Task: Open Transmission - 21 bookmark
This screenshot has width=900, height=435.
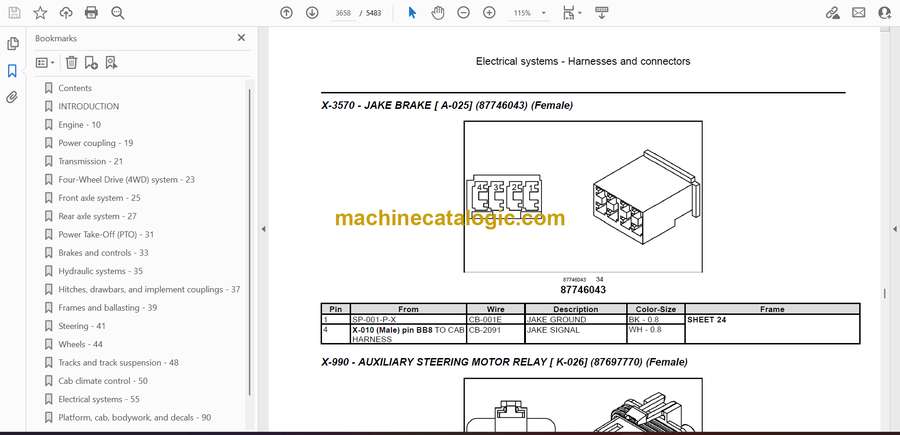Action: [x=90, y=161]
